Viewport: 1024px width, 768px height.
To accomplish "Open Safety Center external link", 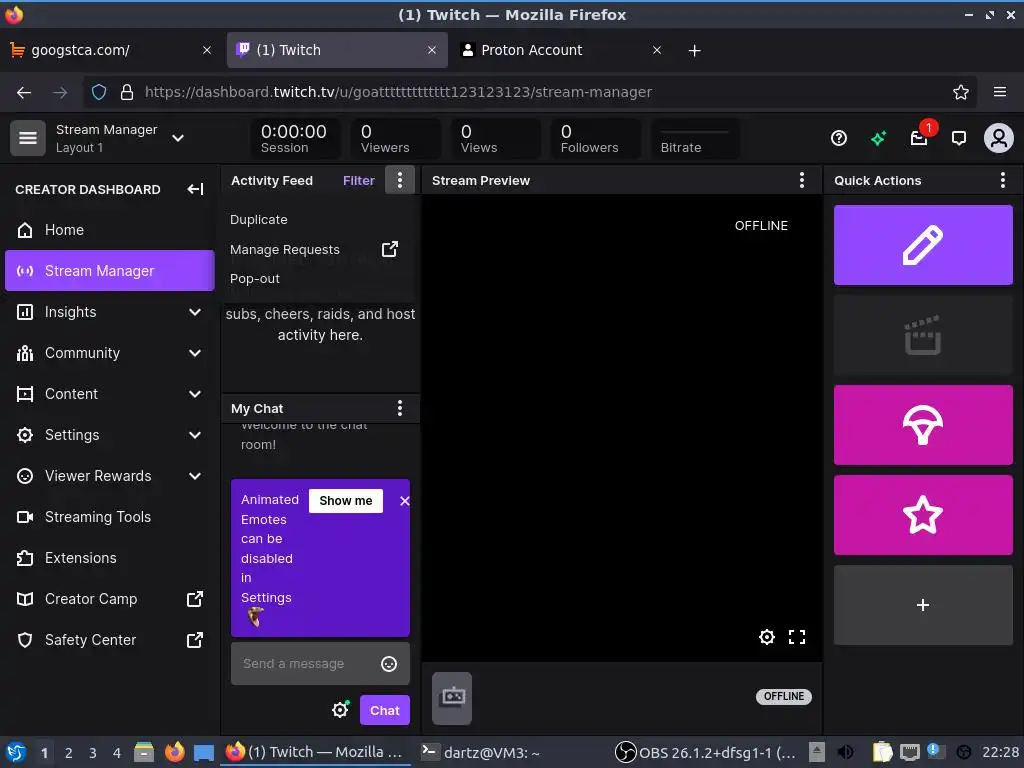I will (x=110, y=640).
